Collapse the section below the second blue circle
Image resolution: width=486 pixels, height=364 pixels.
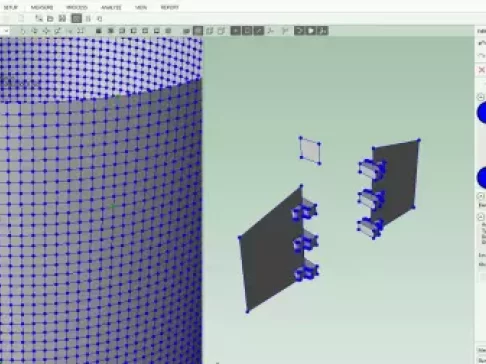(x=480, y=196)
